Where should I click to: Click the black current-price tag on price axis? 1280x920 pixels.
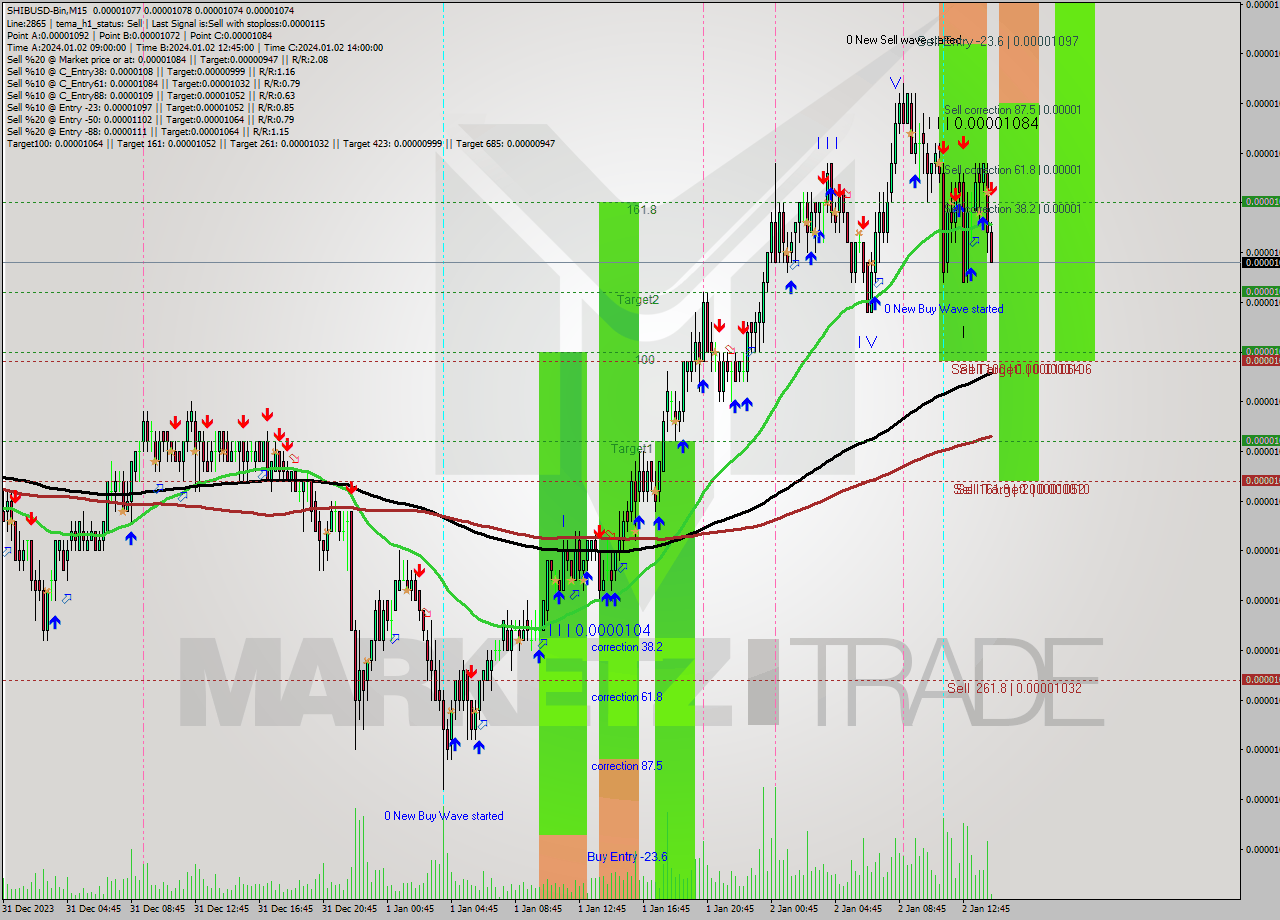(x=1260, y=262)
